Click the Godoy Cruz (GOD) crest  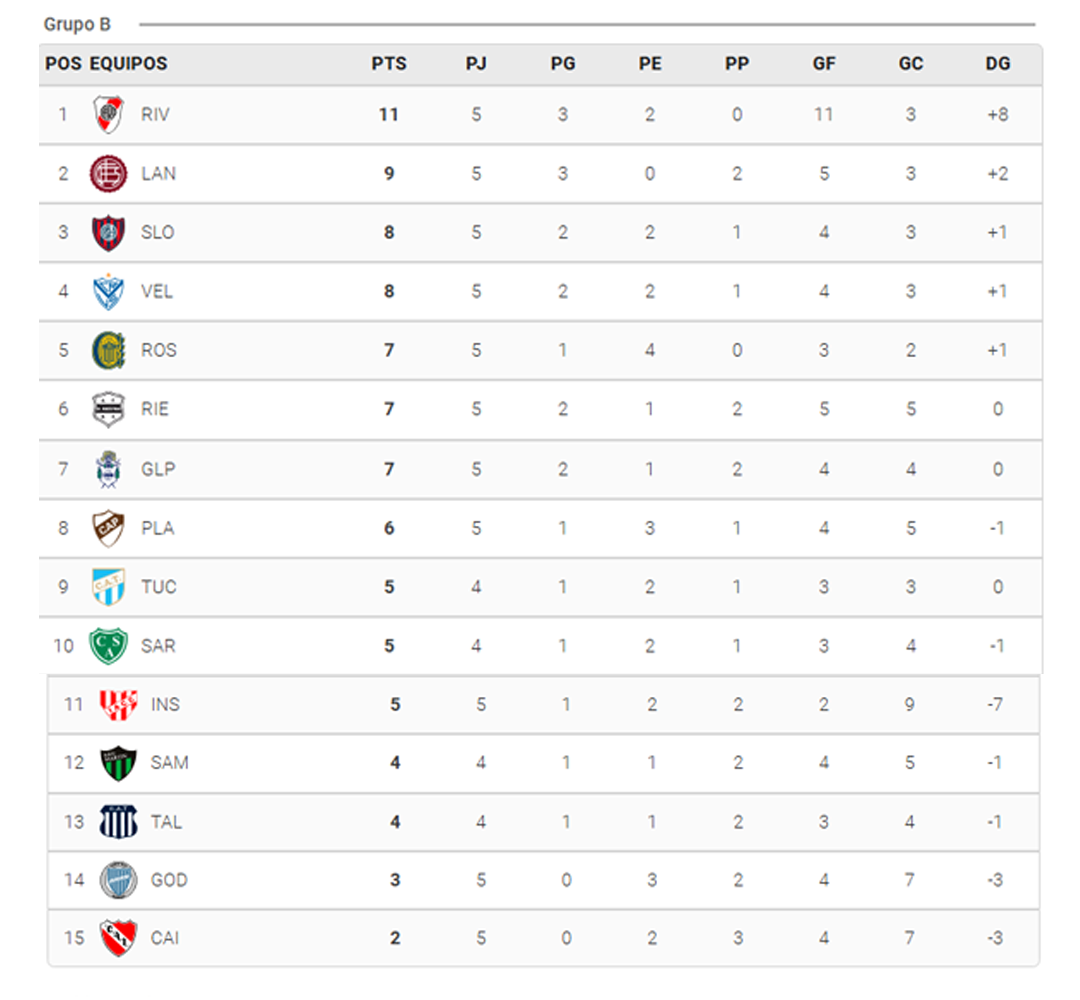[118, 881]
